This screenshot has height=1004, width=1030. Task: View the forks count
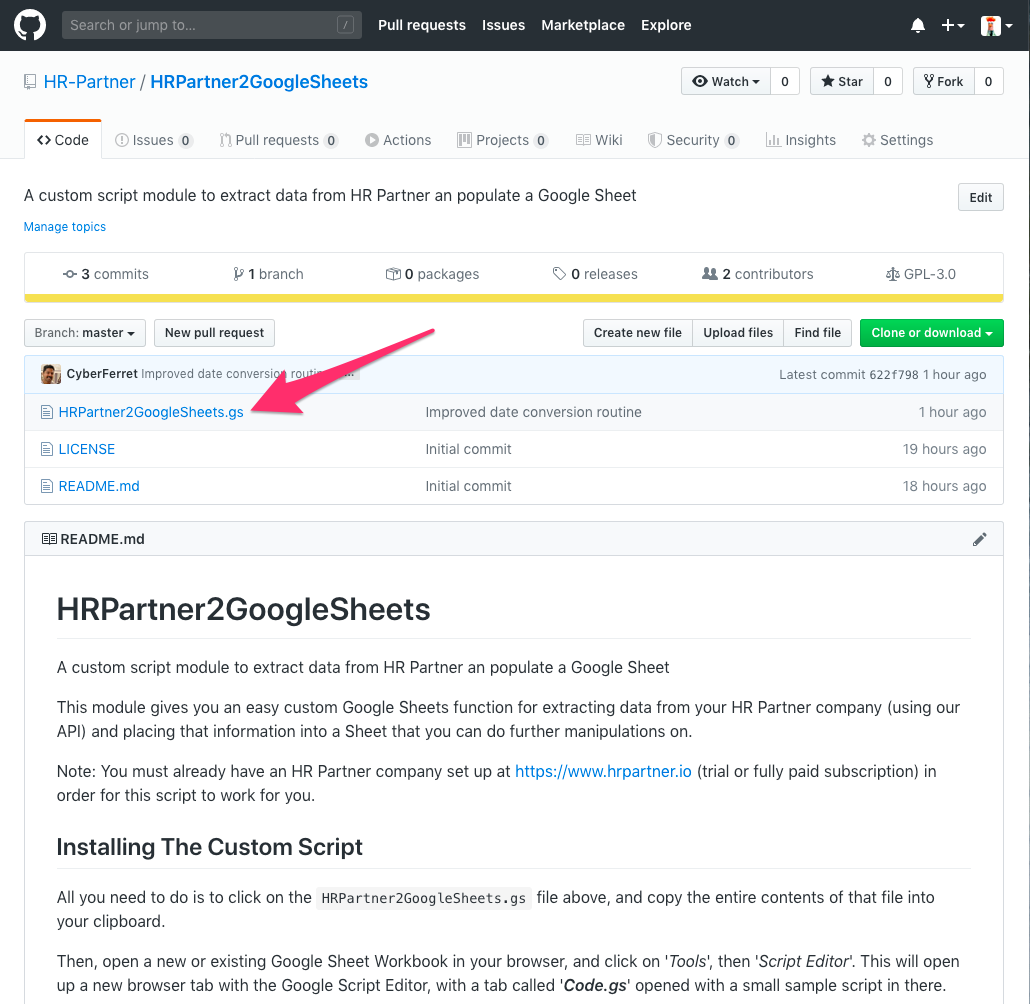click(989, 81)
